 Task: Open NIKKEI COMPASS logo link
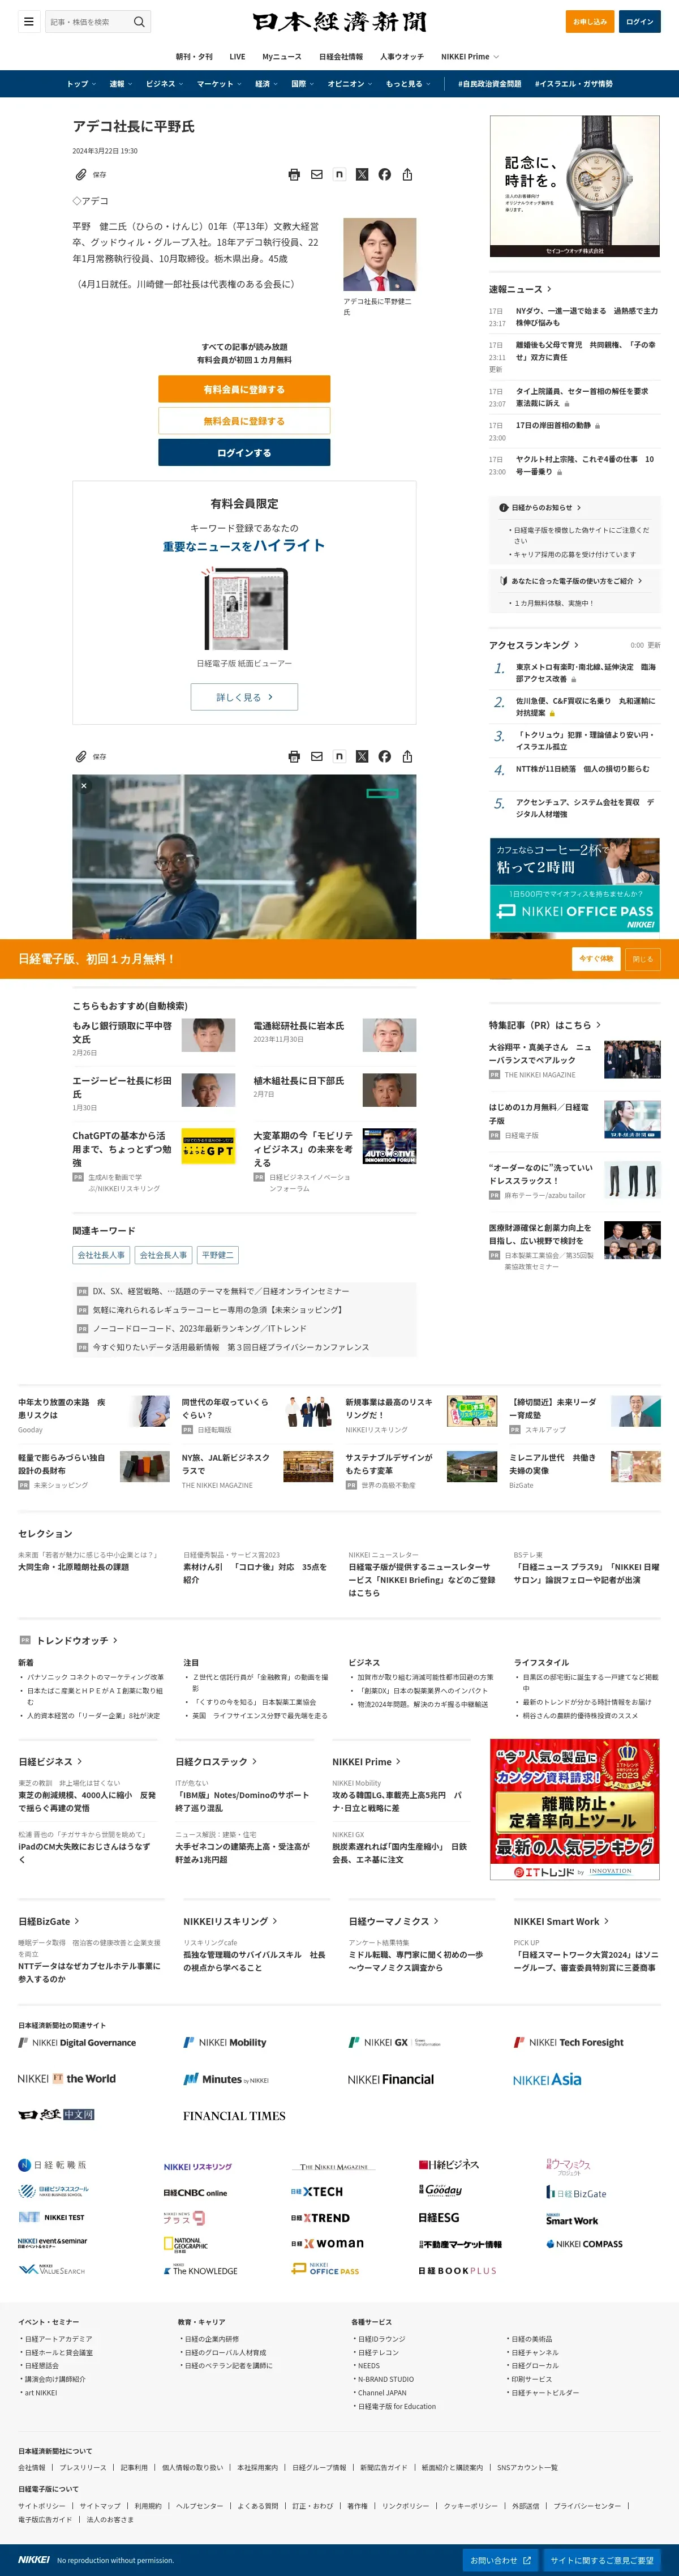[584, 2243]
